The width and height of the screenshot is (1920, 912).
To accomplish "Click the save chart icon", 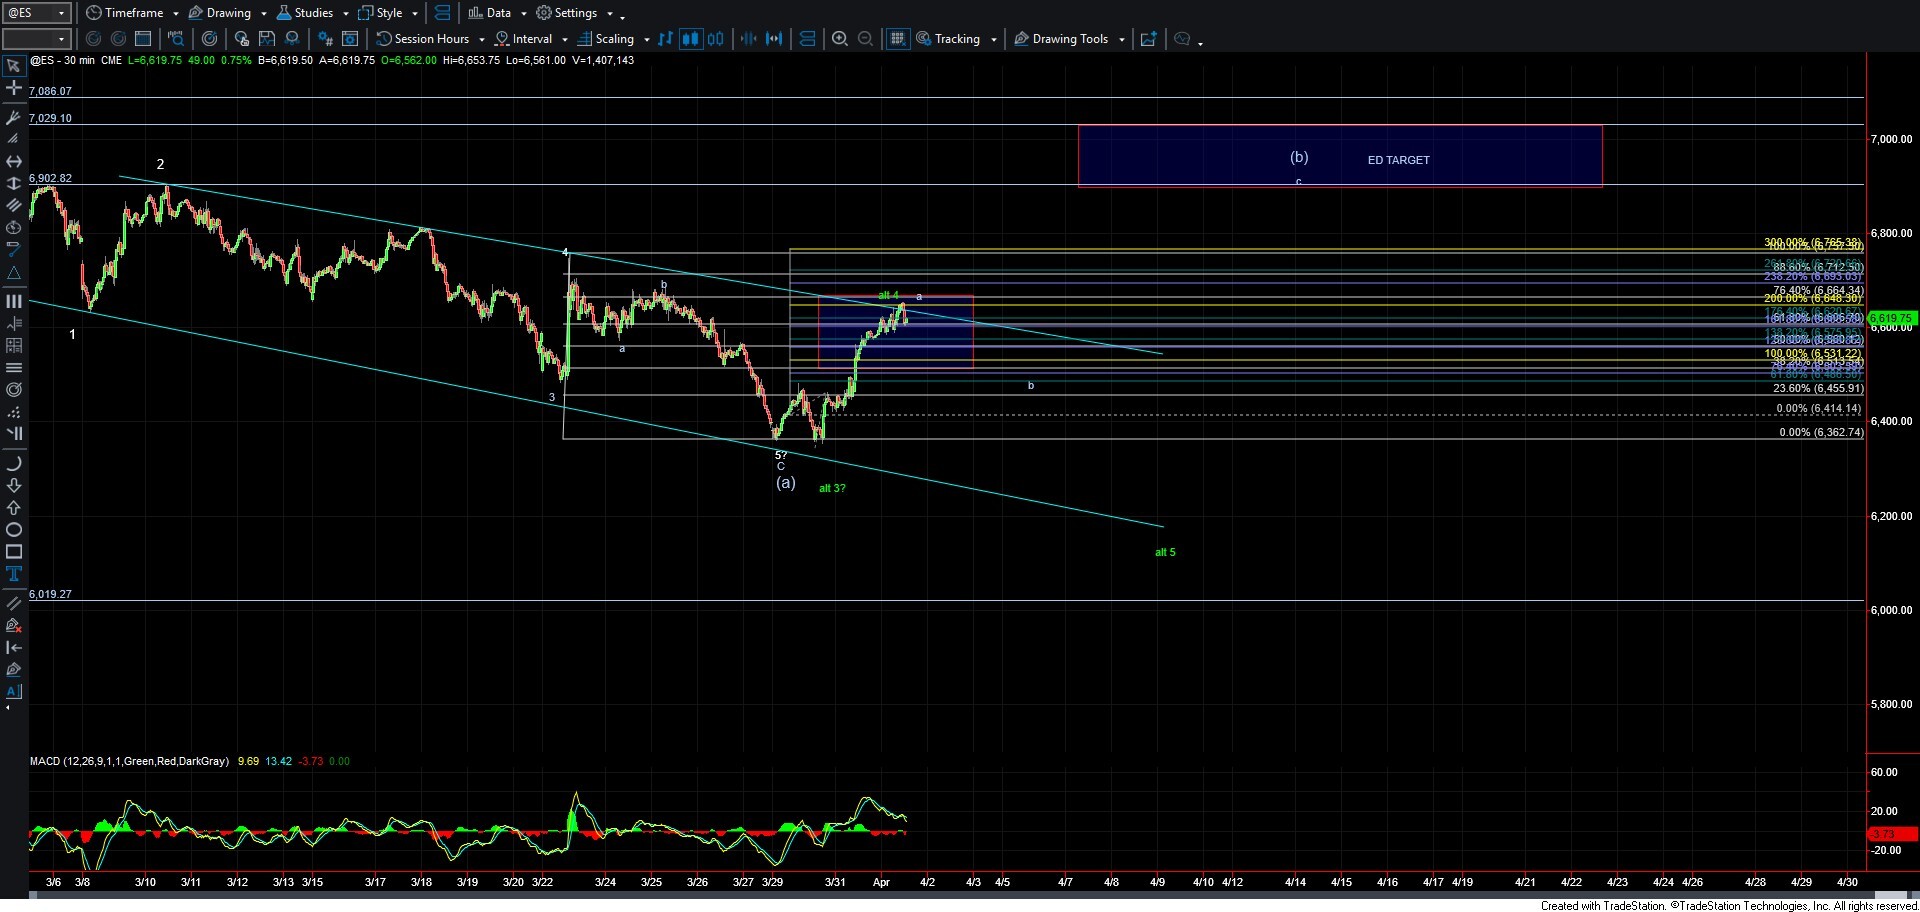I will (267, 39).
